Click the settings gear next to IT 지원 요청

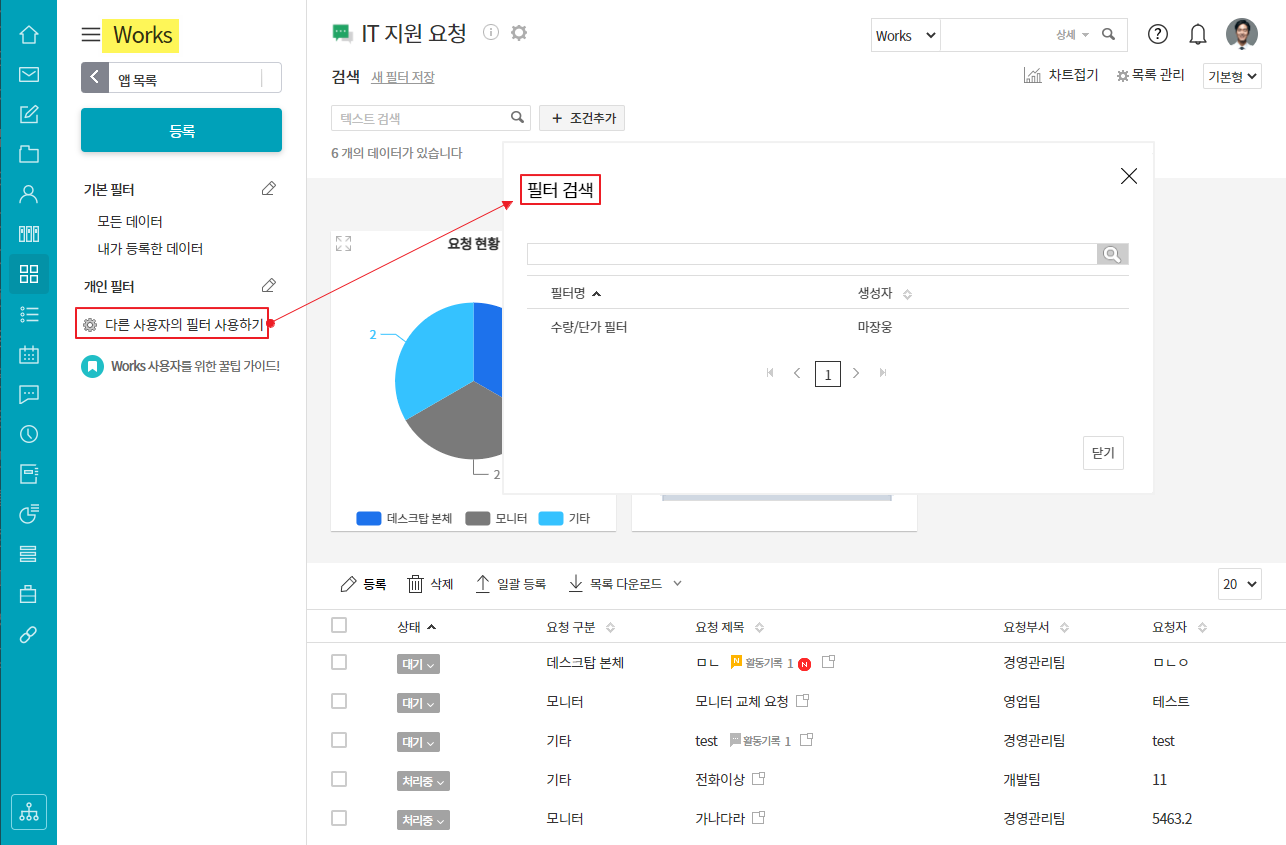[x=518, y=33]
